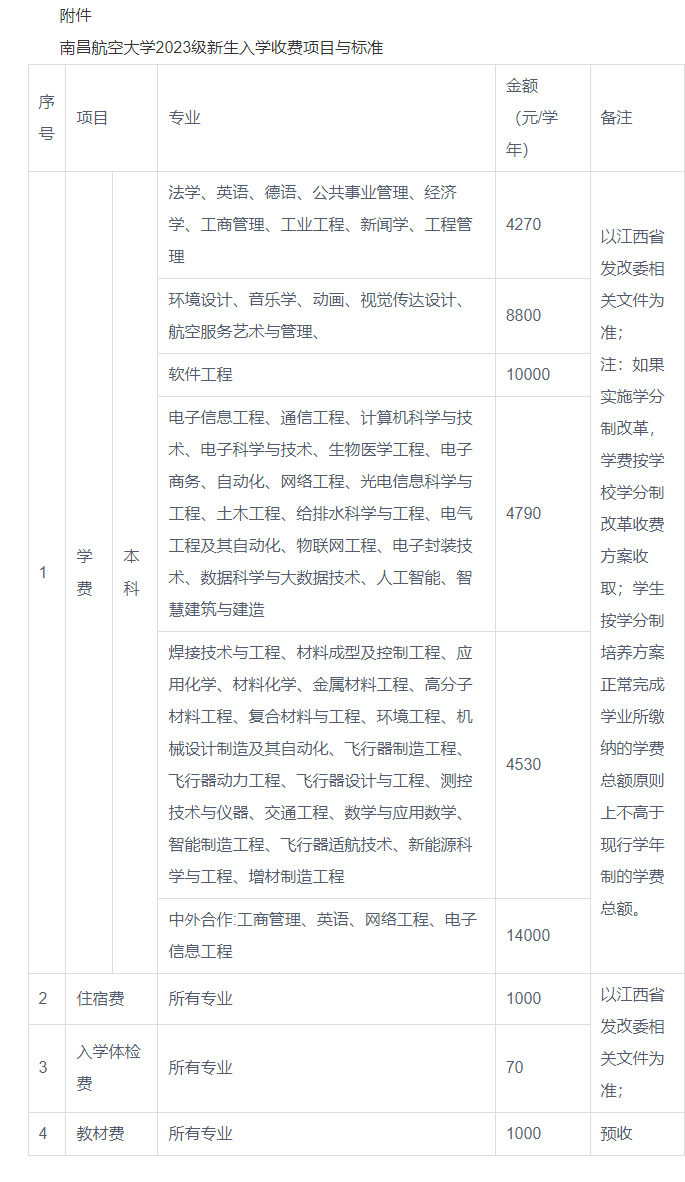The width and height of the screenshot is (685, 1182).
Task: Click the row number 3 cell
Action: click(47, 1068)
